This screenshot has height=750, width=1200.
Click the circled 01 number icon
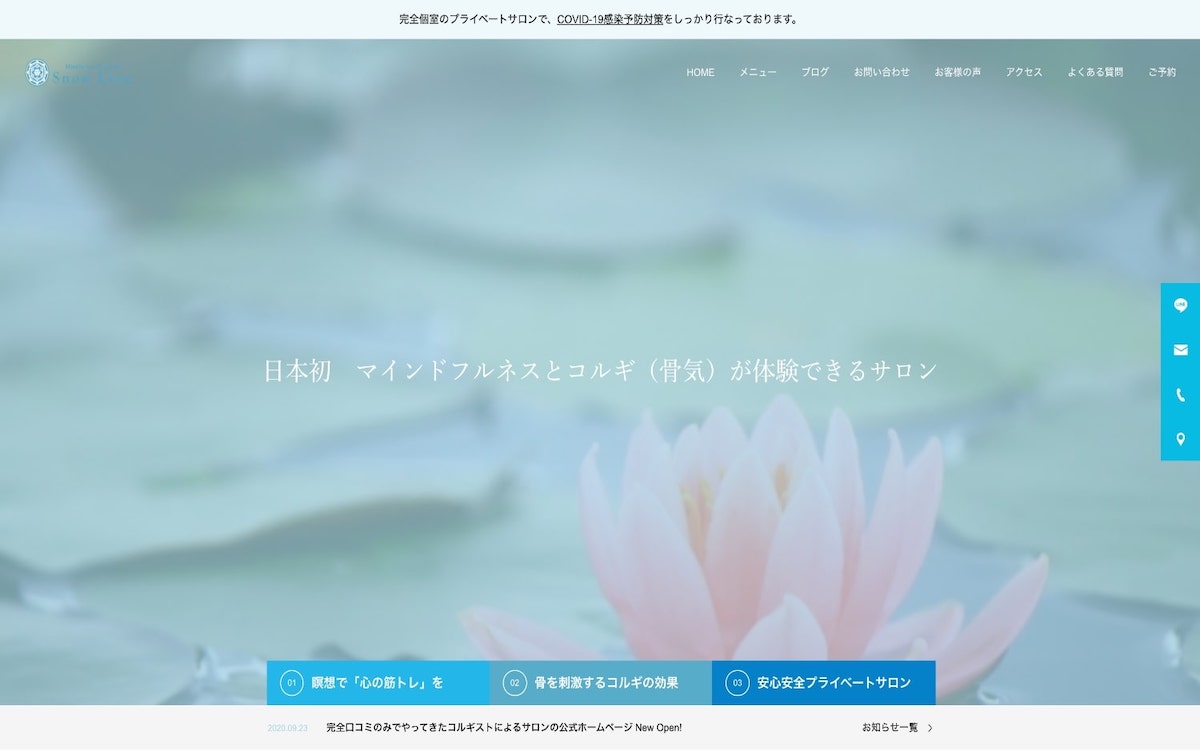(x=292, y=683)
